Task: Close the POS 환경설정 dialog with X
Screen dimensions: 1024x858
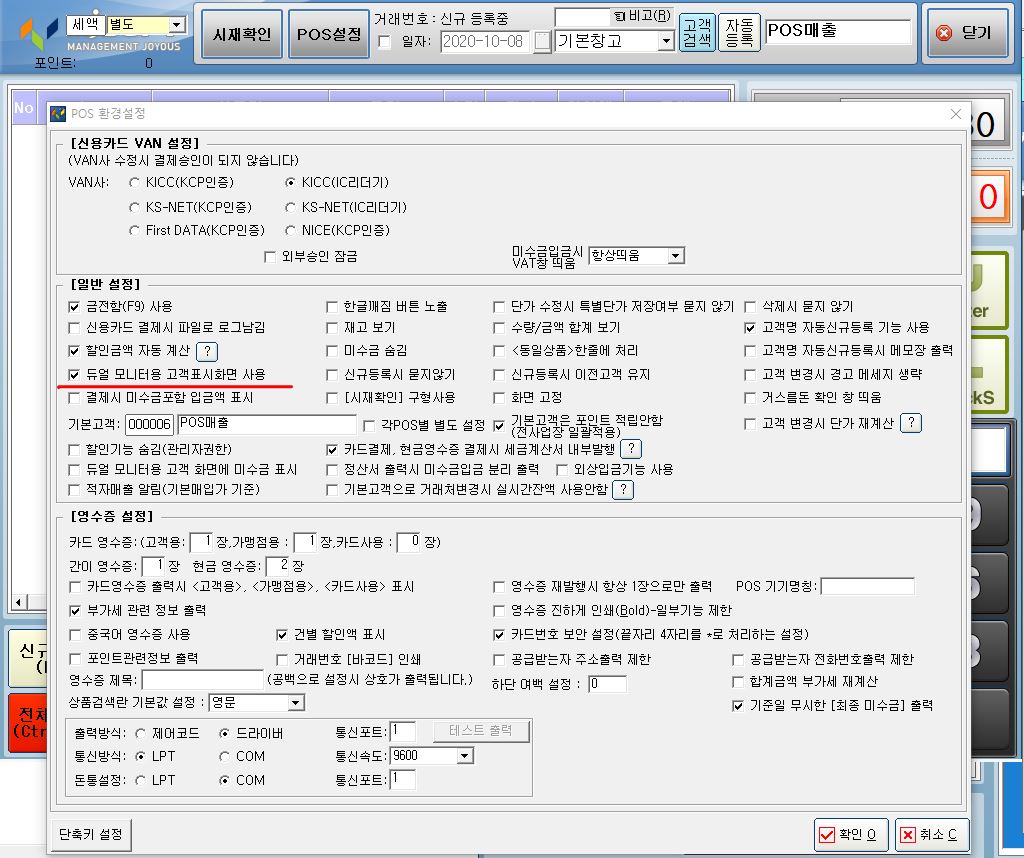Action: [x=956, y=114]
